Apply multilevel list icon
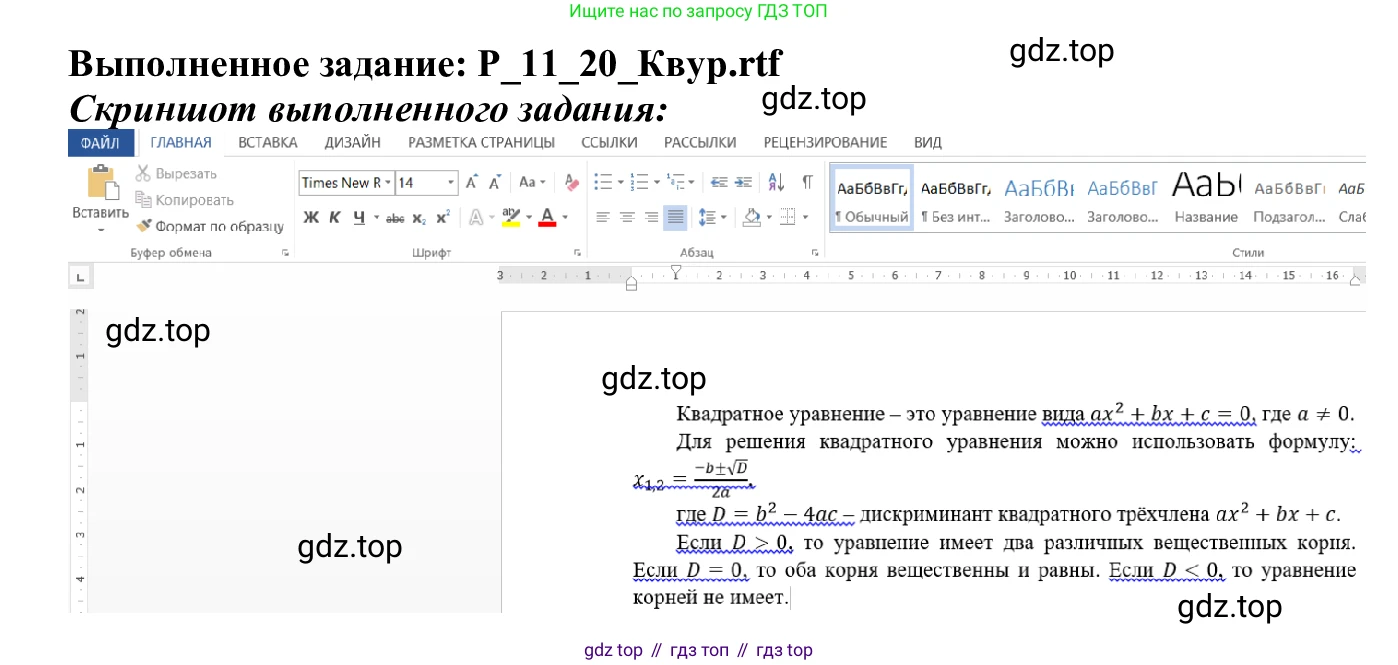1398x665 pixels. 678,182
